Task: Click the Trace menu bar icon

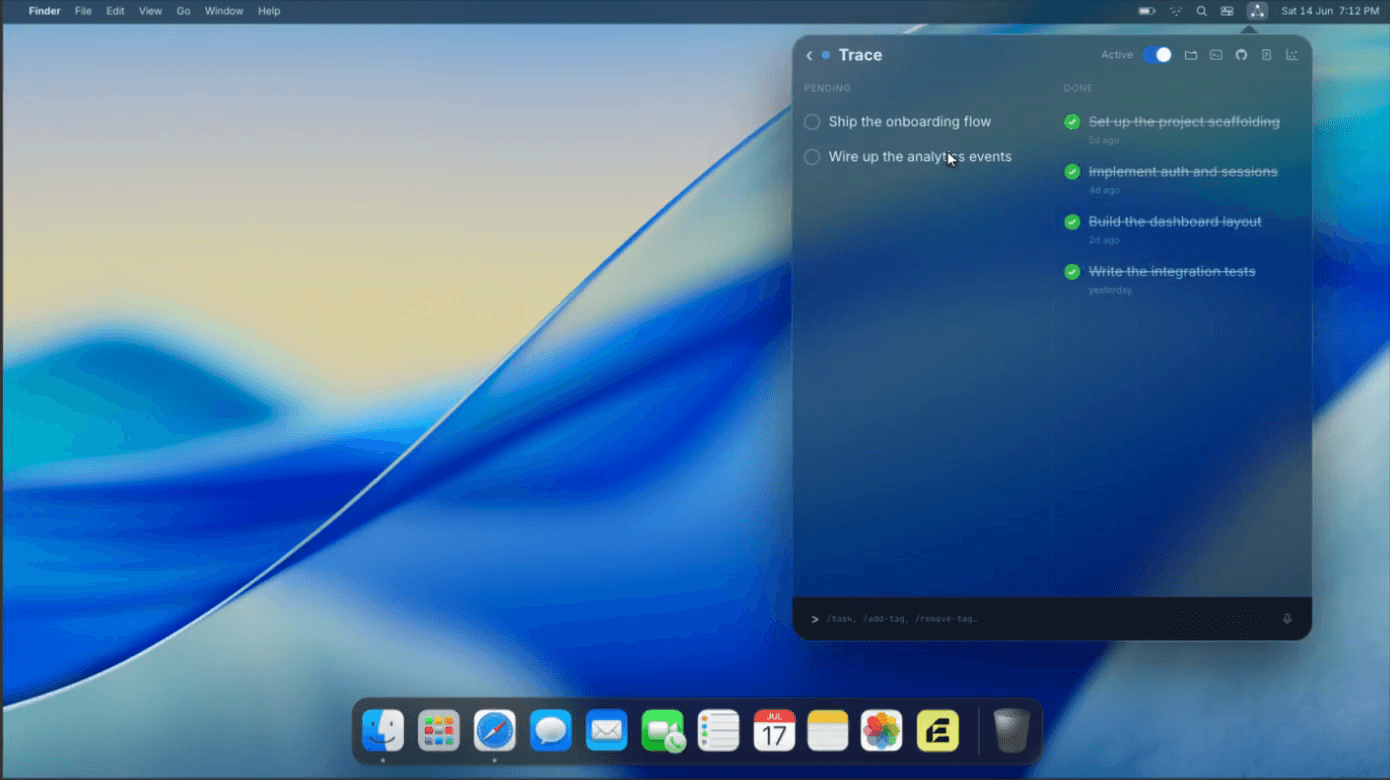Action: pos(1257,11)
